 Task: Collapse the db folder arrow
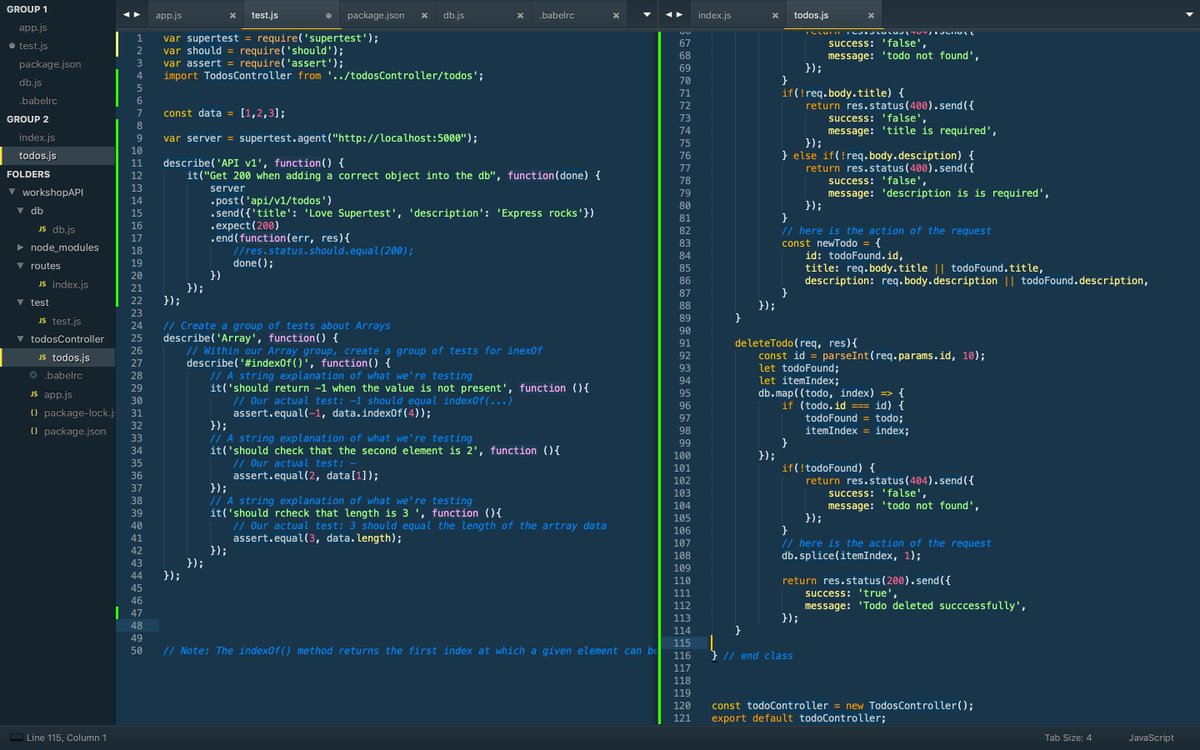[20, 211]
